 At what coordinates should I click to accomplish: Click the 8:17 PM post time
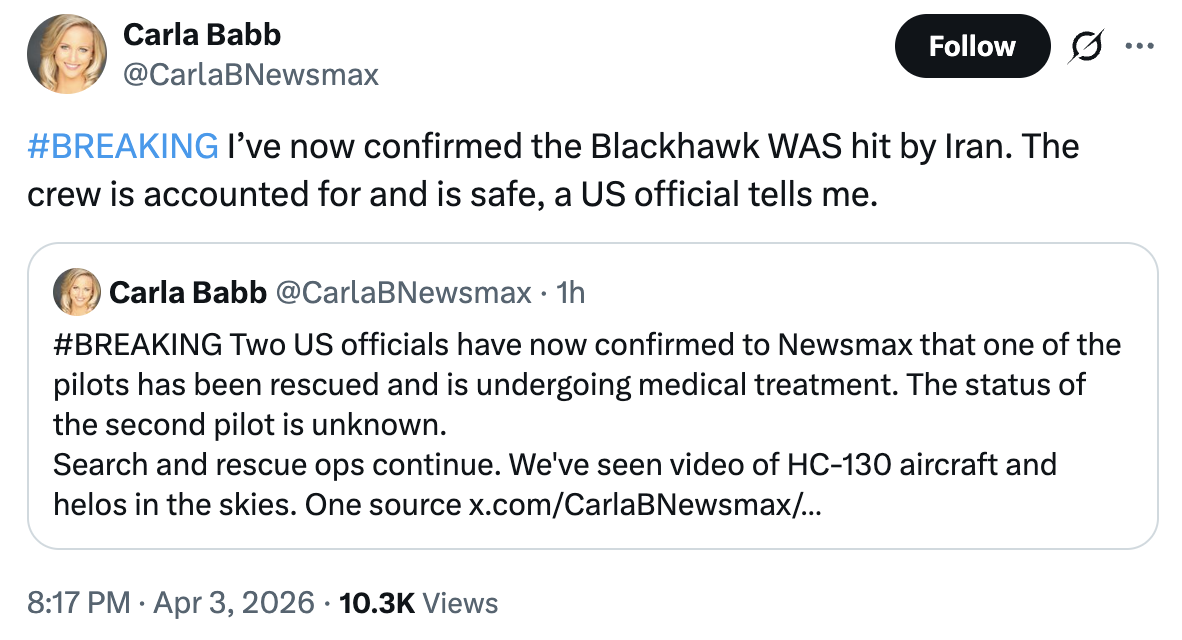click(79, 603)
